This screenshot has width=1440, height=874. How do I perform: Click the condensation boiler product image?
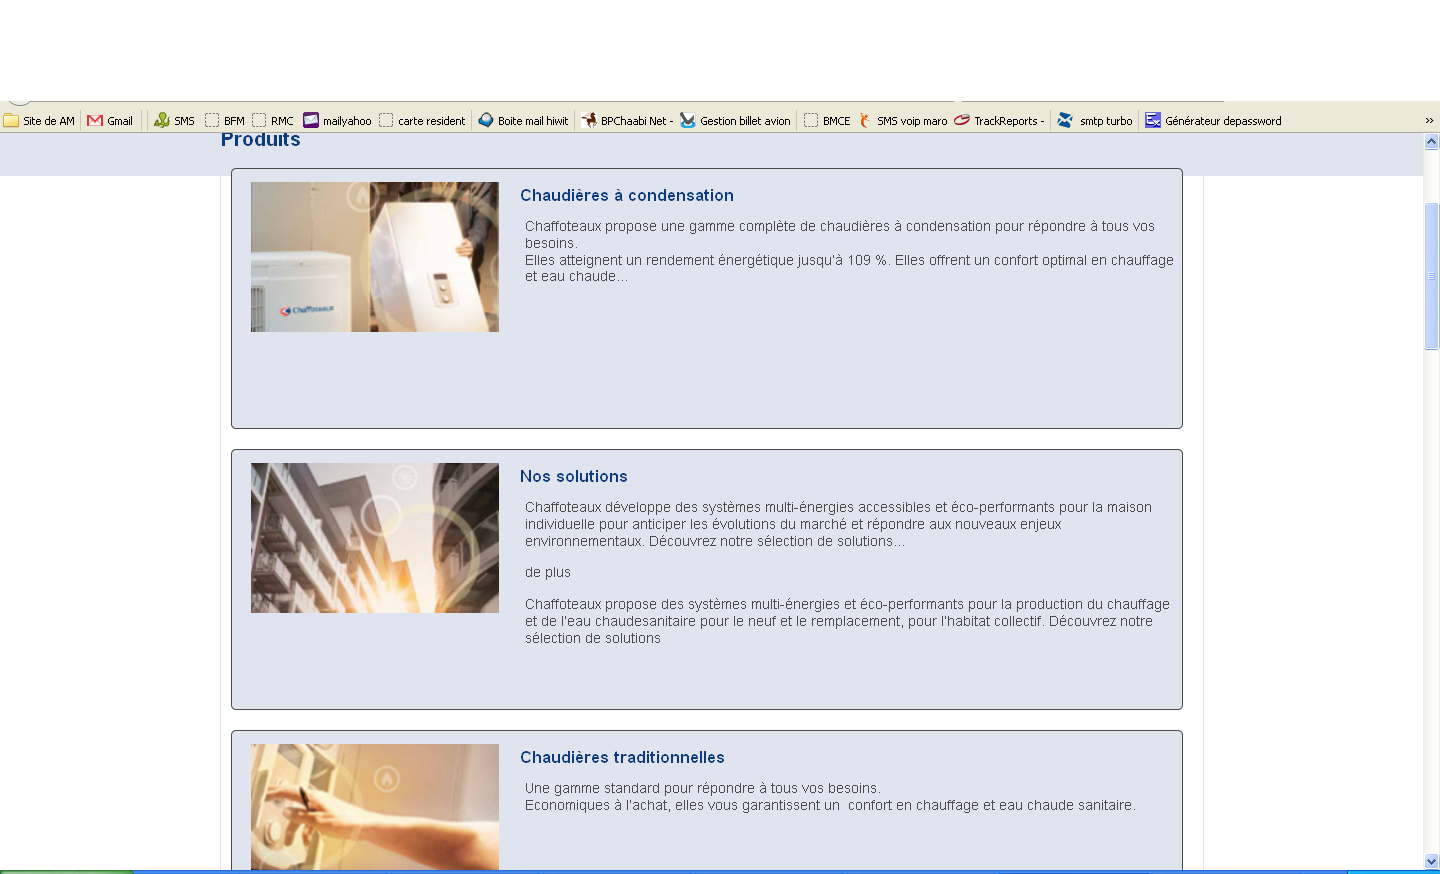pos(375,257)
